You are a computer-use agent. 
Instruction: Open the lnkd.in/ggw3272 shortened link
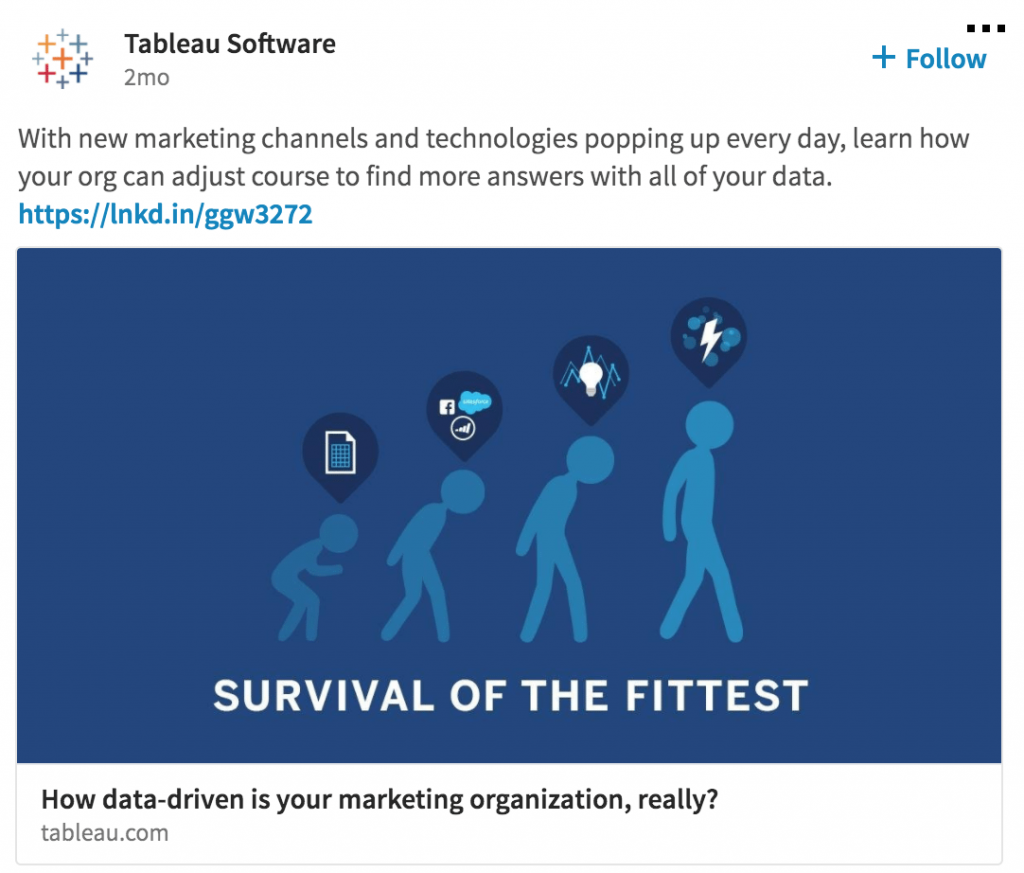pos(164,213)
